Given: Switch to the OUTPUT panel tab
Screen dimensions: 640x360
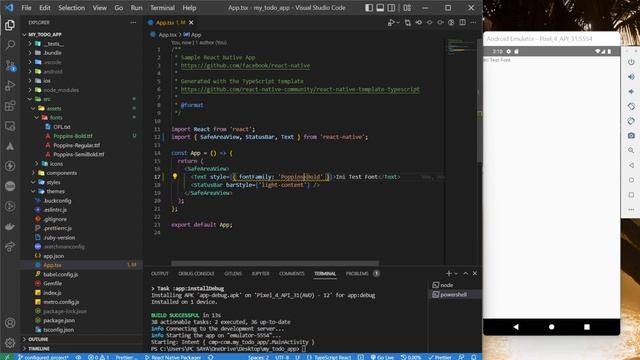Looking at the screenshot, I should tap(160, 273).
